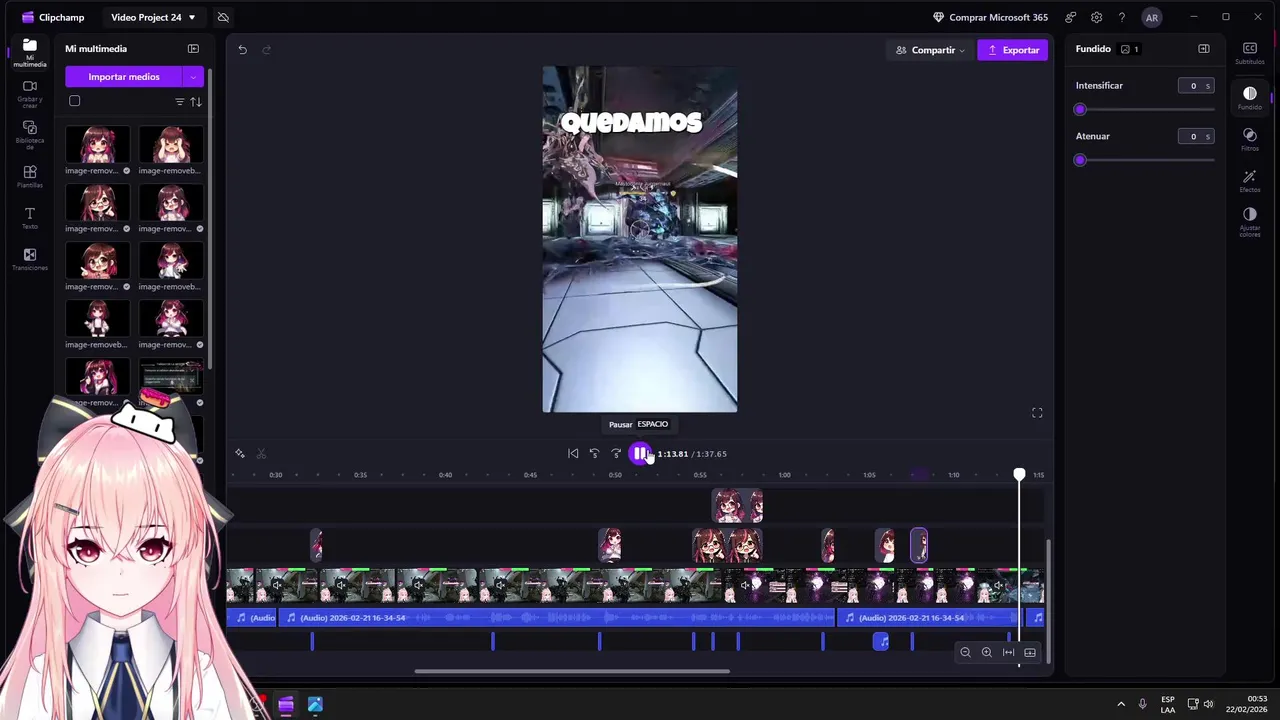Show hidden system tray icons
1280x720 pixels.
(1120, 704)
